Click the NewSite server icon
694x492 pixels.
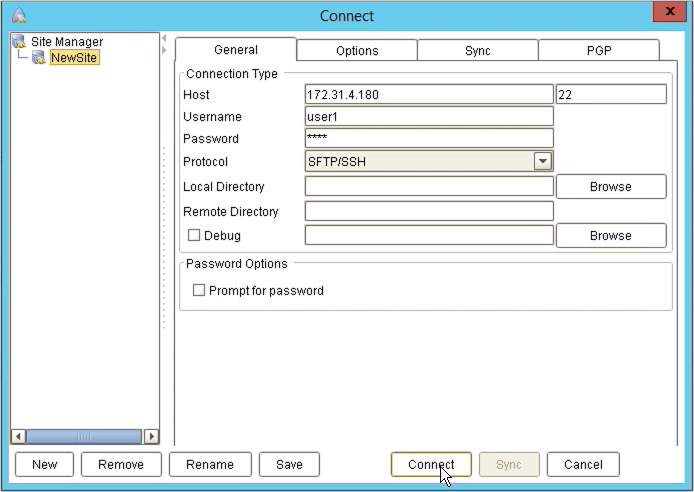39,57
